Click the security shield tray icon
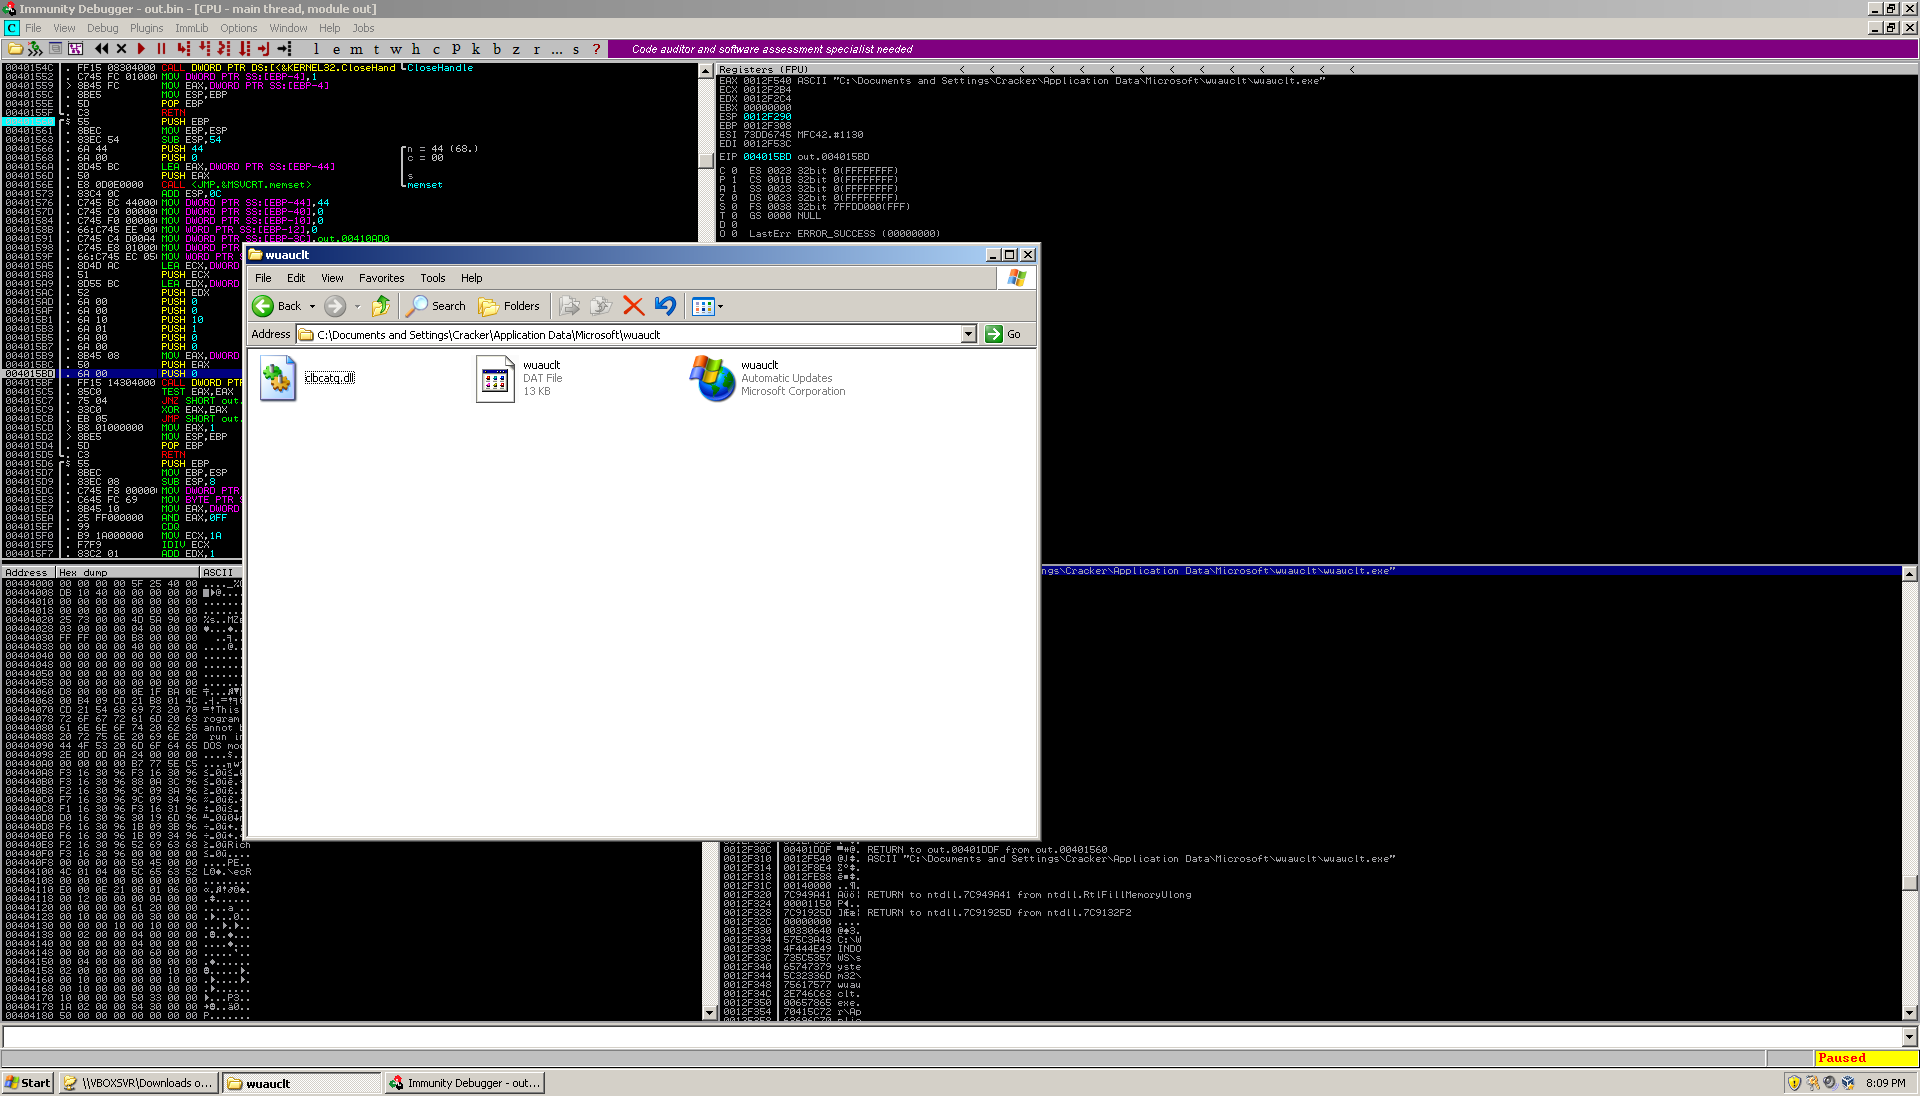 (x=1794, y=1083)
